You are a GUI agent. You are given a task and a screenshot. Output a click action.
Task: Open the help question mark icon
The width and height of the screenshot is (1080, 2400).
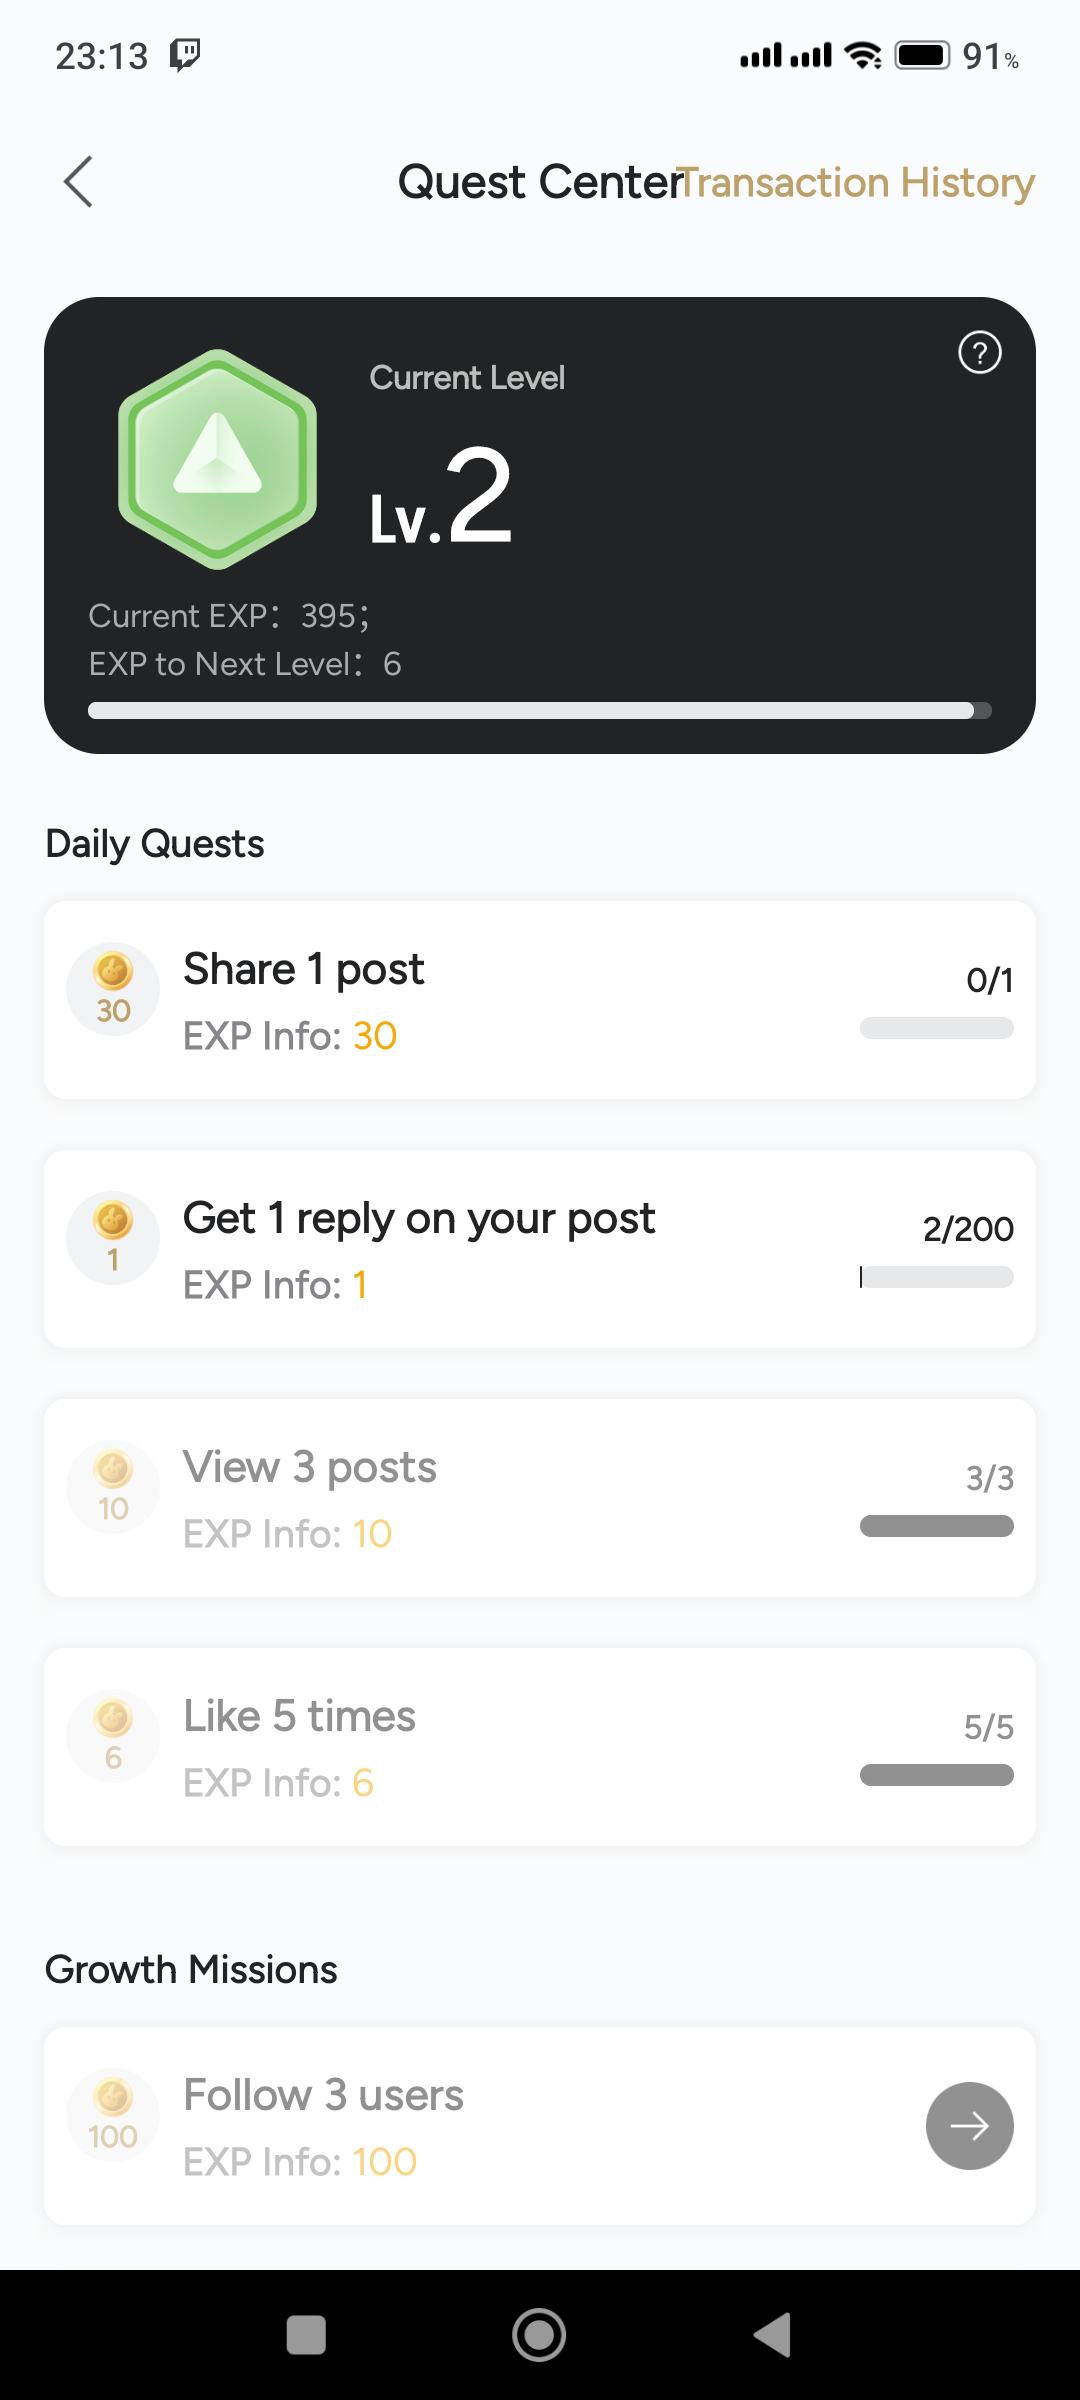979,352
